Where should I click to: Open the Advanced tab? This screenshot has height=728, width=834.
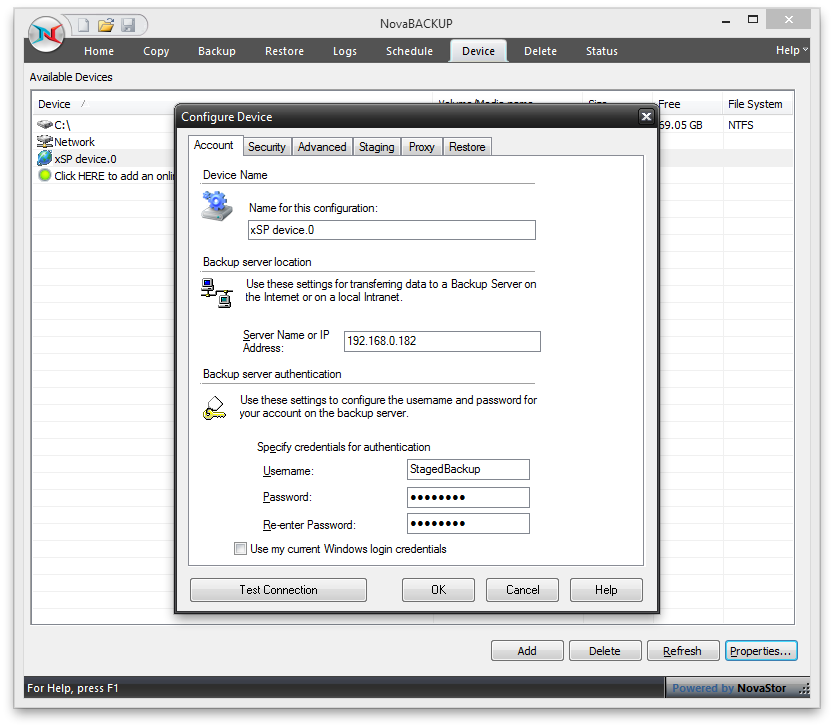(322, 147)
